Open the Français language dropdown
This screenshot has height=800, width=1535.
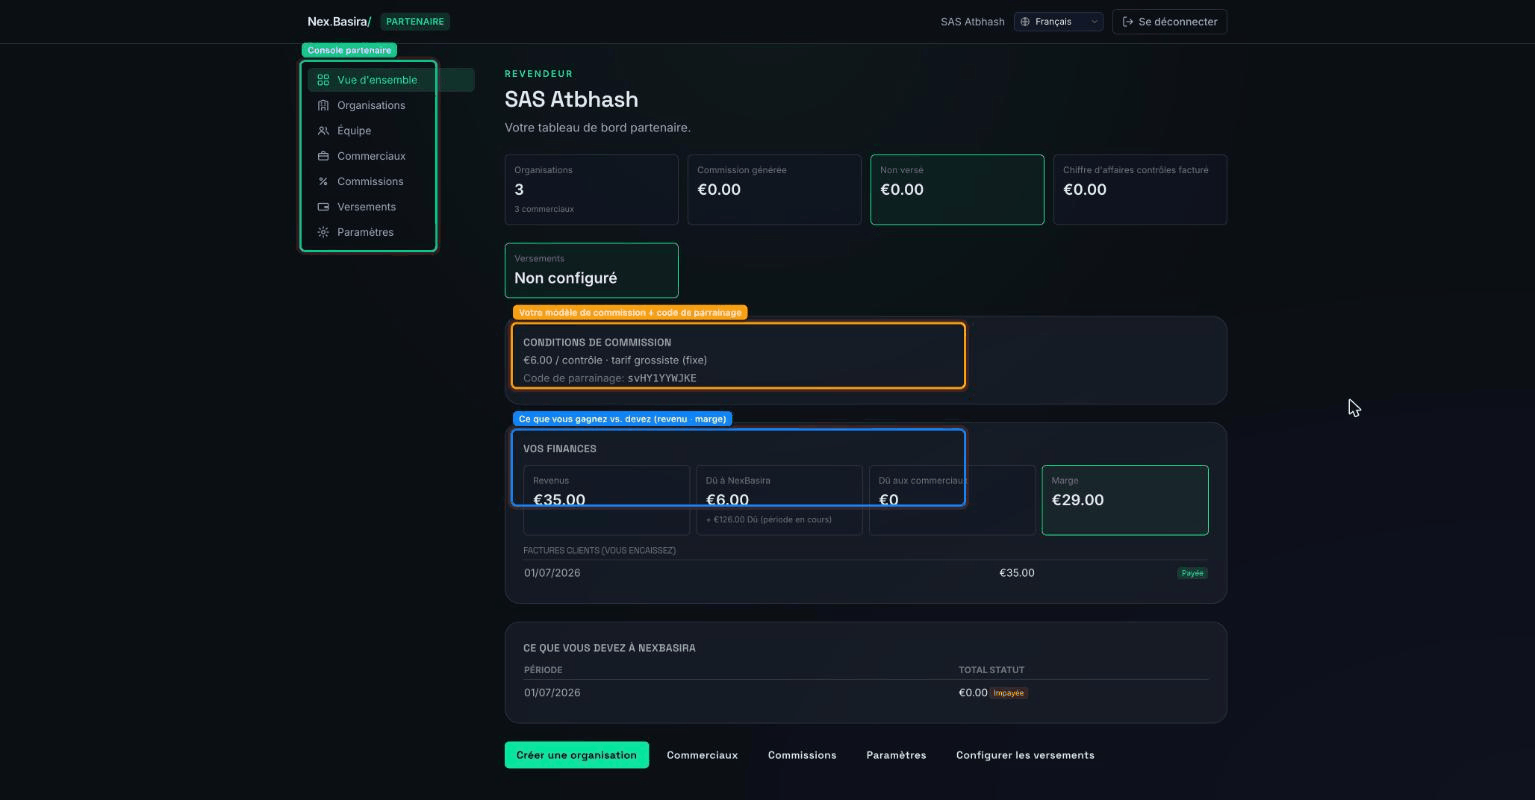click(x=1058, y=22)
